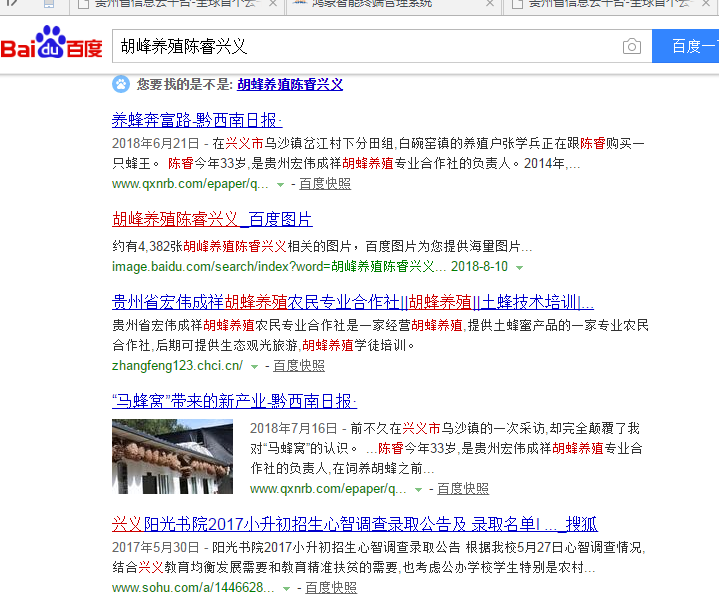Open the 百度图片 result for 胡峰养殖陈睿兴义
The height and width of the screenshot is (606, 719).
(x=212, y=220)
